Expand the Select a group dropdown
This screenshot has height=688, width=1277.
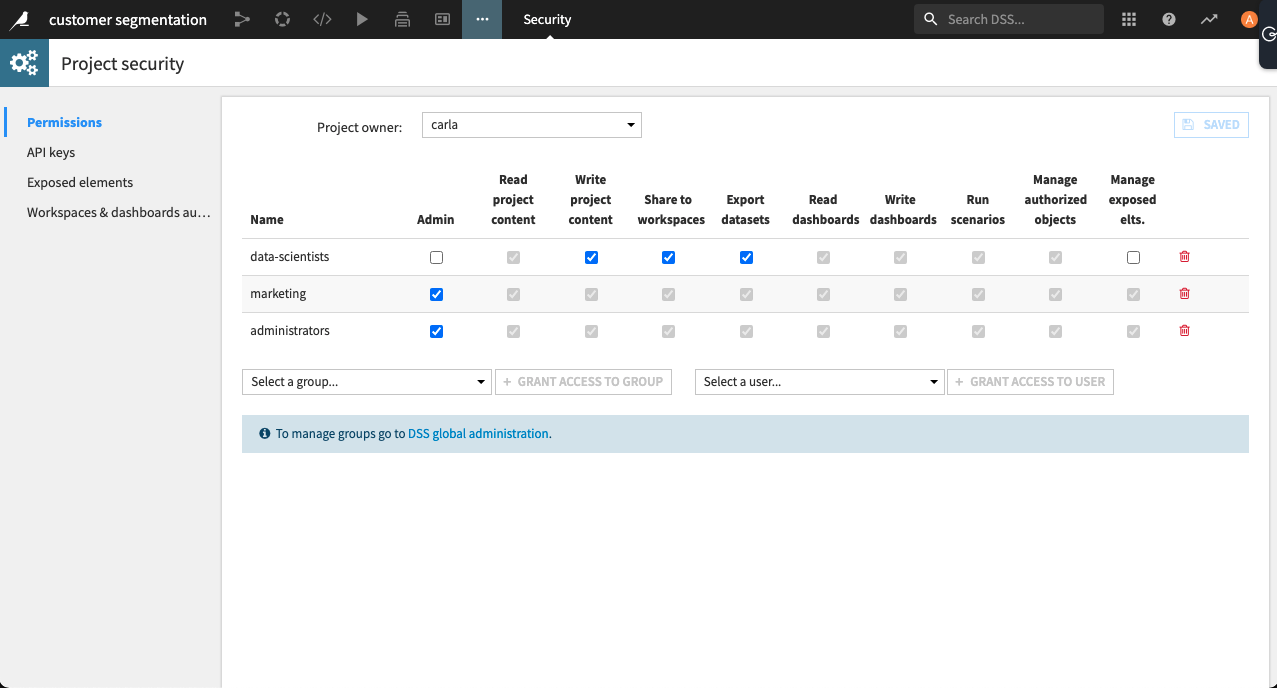[366, 382]
